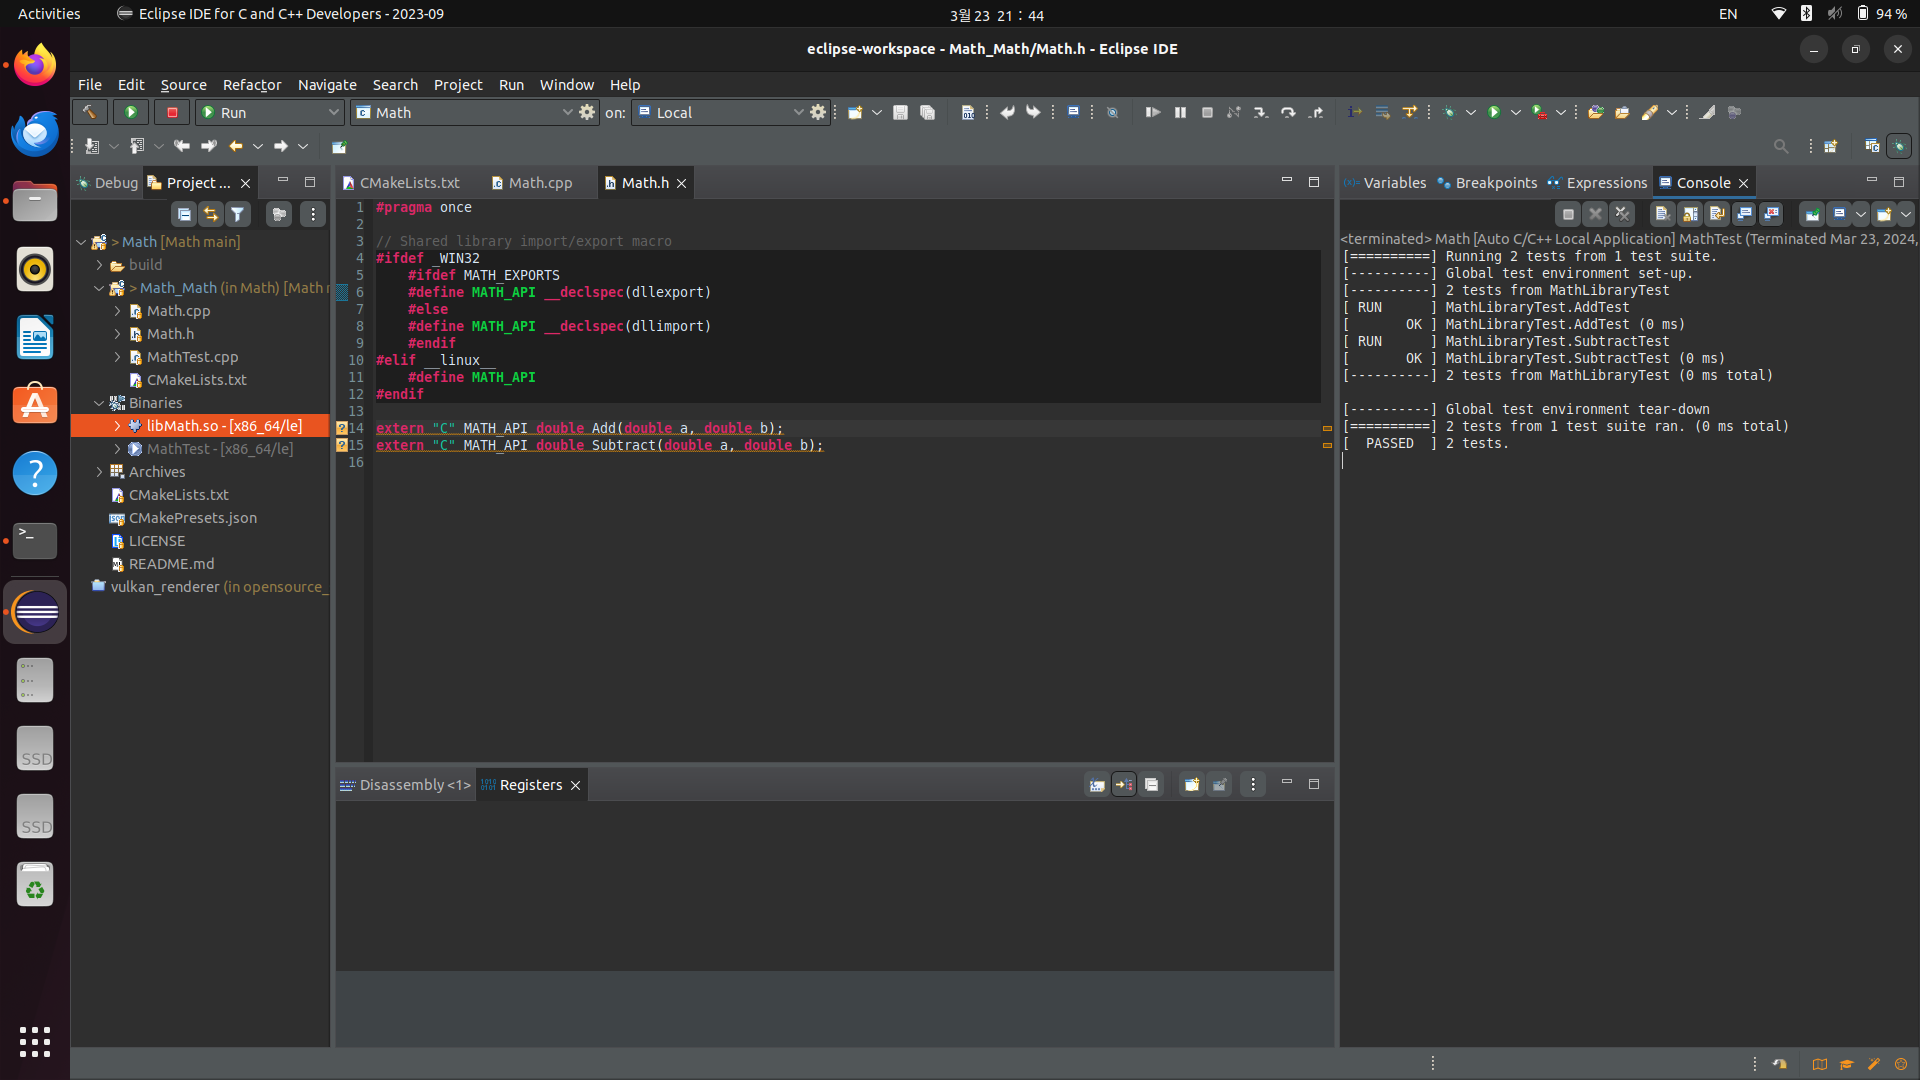Select CMakePresets.json in the project tree
The height and width of the screenshot is (1080, 1920).
[183, 518]
